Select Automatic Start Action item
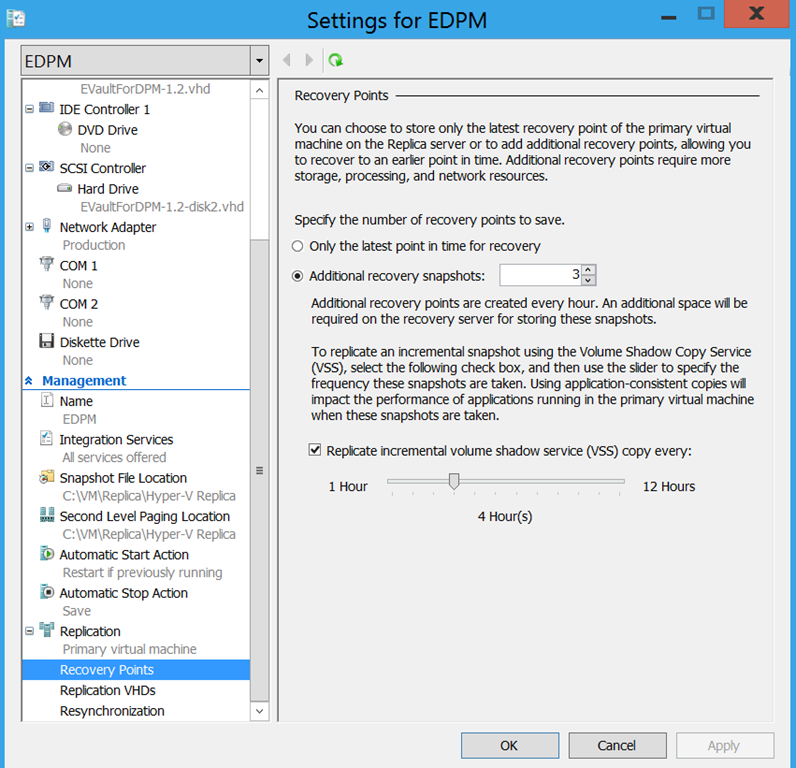The height and width of the screenshot is (768, 796). [x=124, y=555]
